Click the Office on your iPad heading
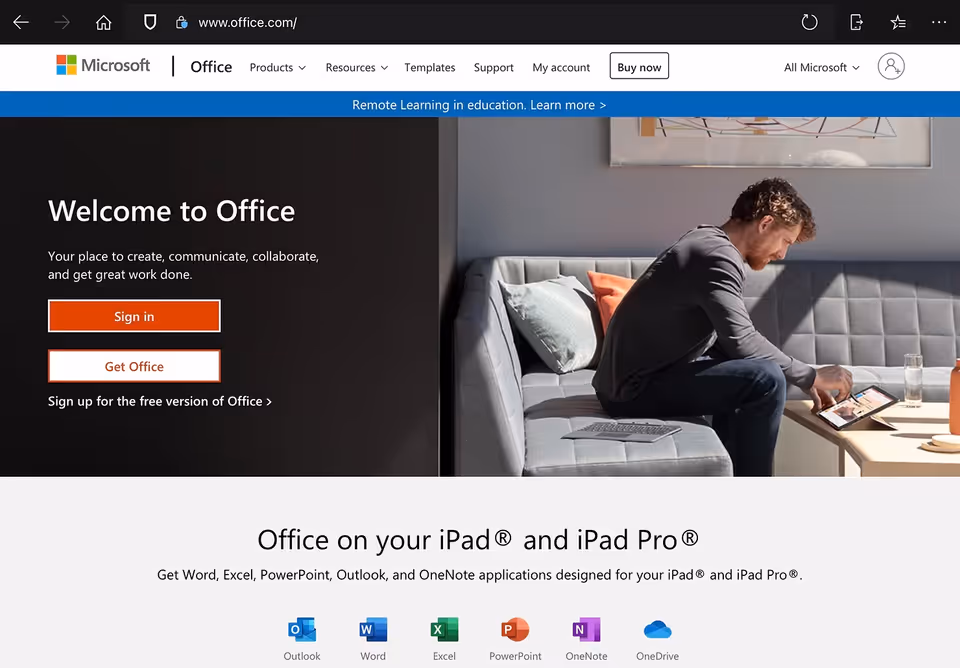 click(x=478, y=540)
